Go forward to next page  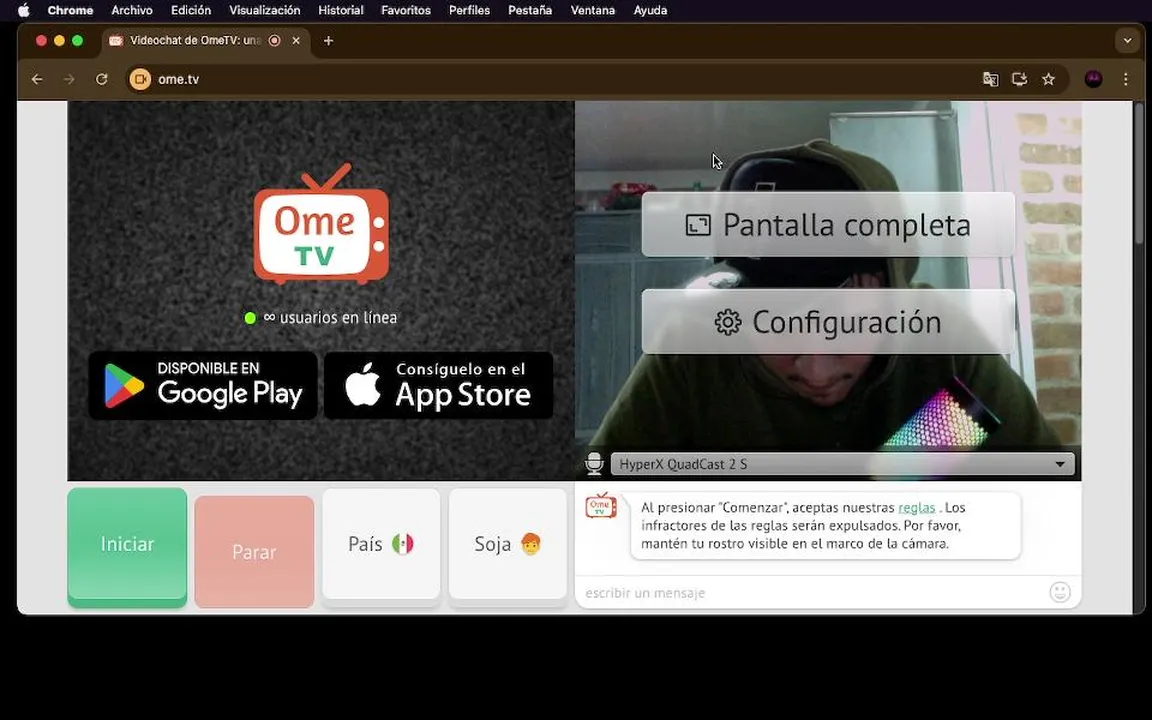[x=69, y=79]
